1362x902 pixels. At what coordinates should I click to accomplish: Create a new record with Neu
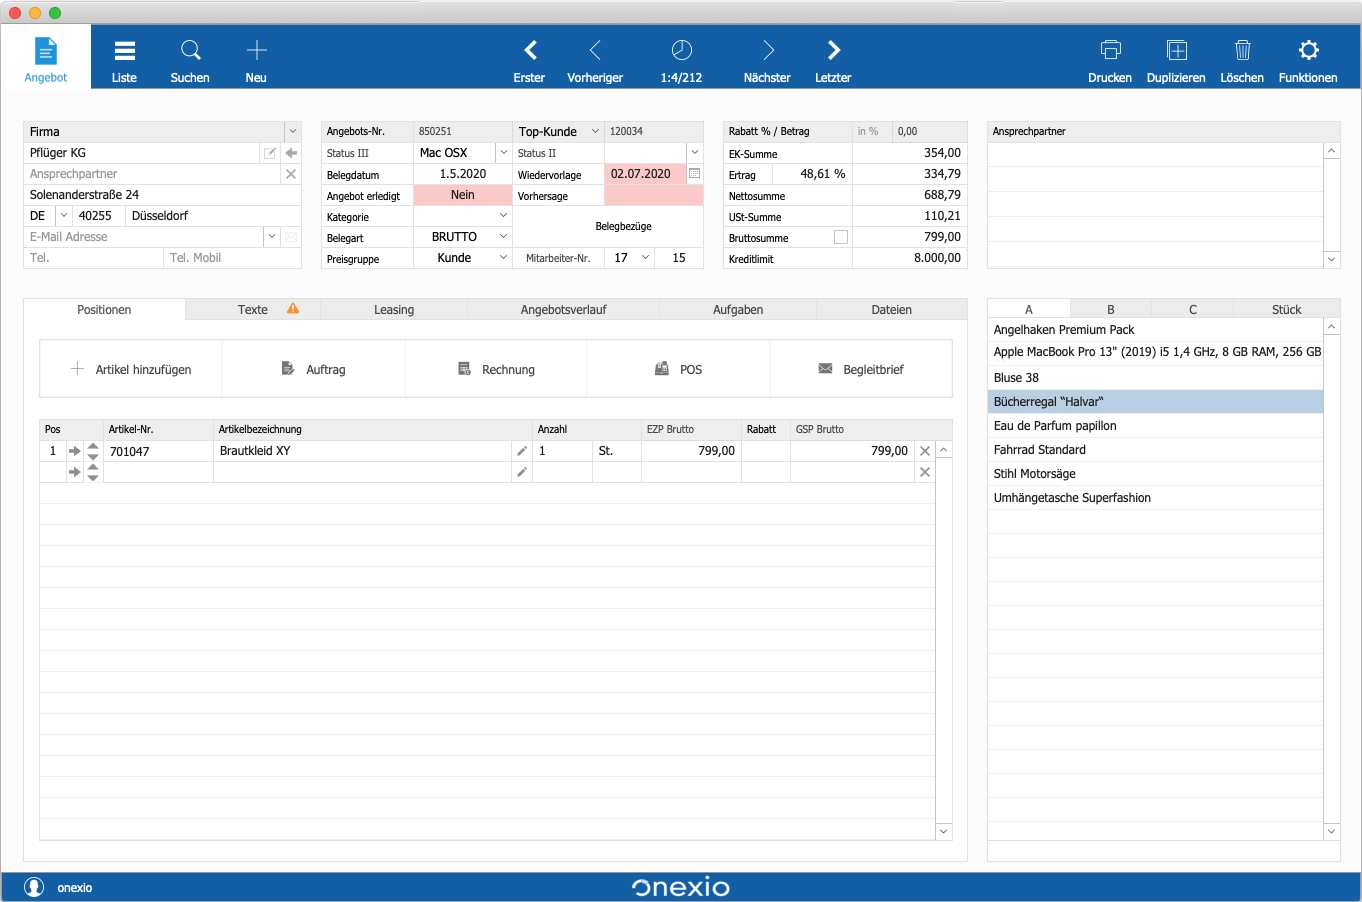coord(256,59)
